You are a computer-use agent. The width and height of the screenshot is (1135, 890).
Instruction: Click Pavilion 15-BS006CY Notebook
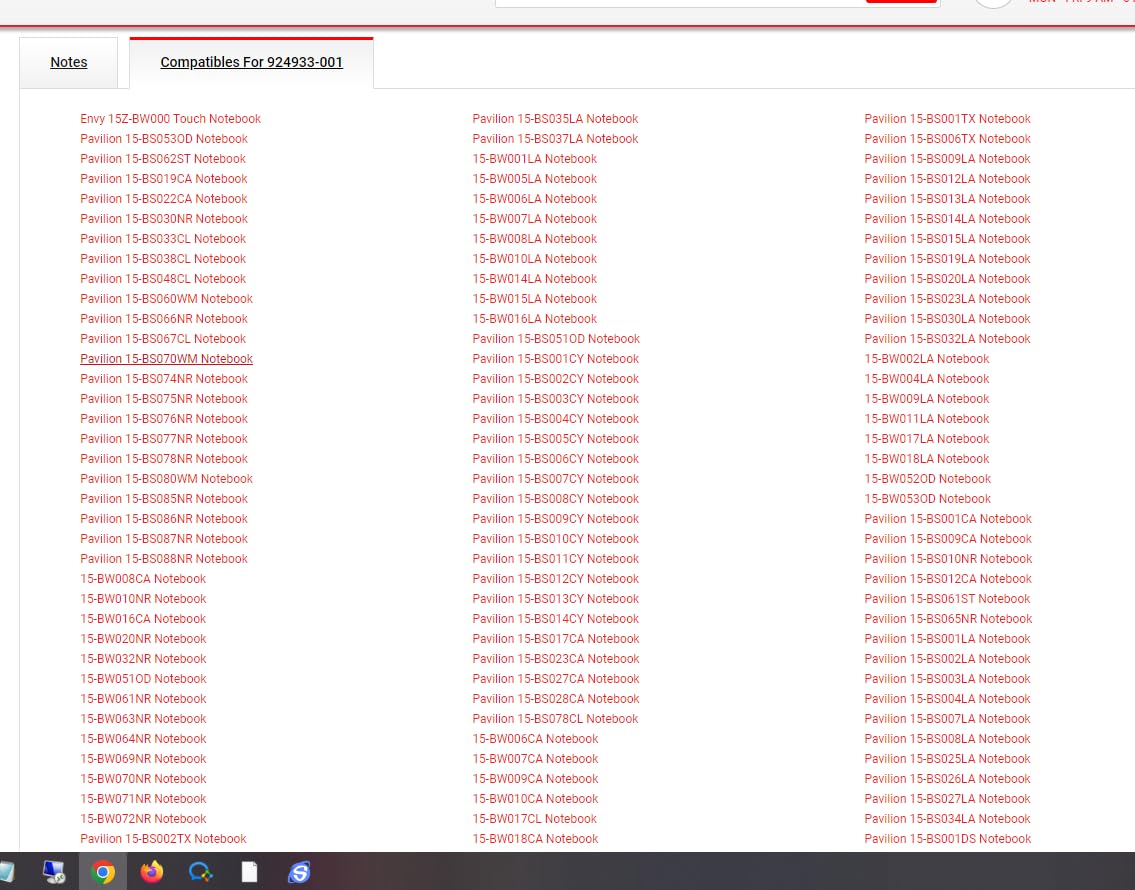point(555,459)
